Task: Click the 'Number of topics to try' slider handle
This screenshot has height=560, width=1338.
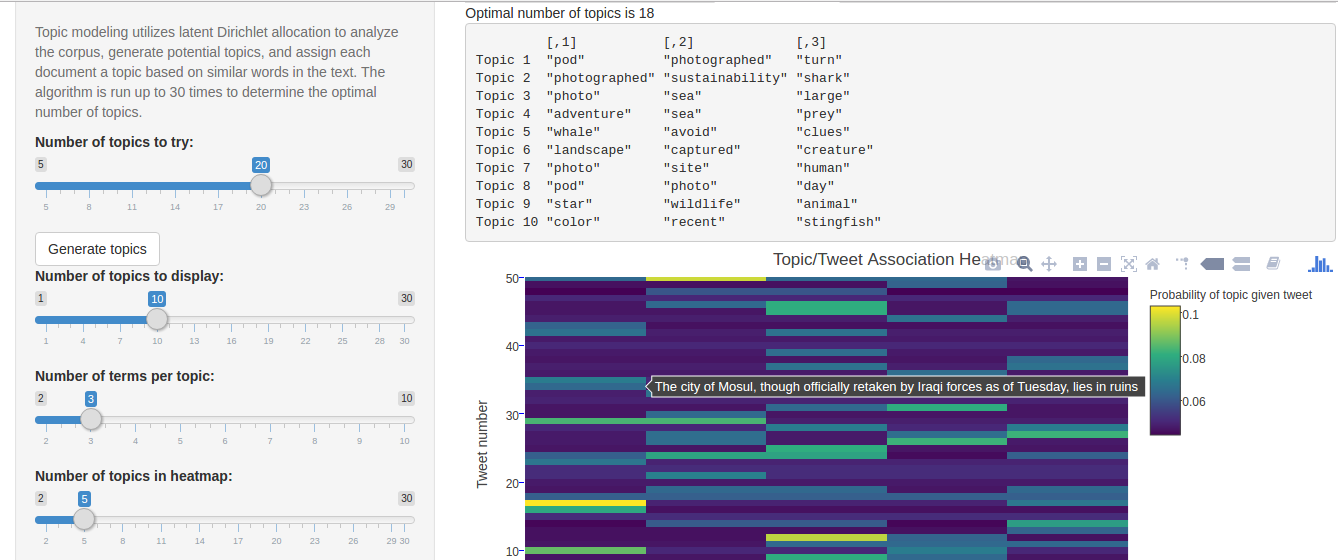Action: point(261,185)
